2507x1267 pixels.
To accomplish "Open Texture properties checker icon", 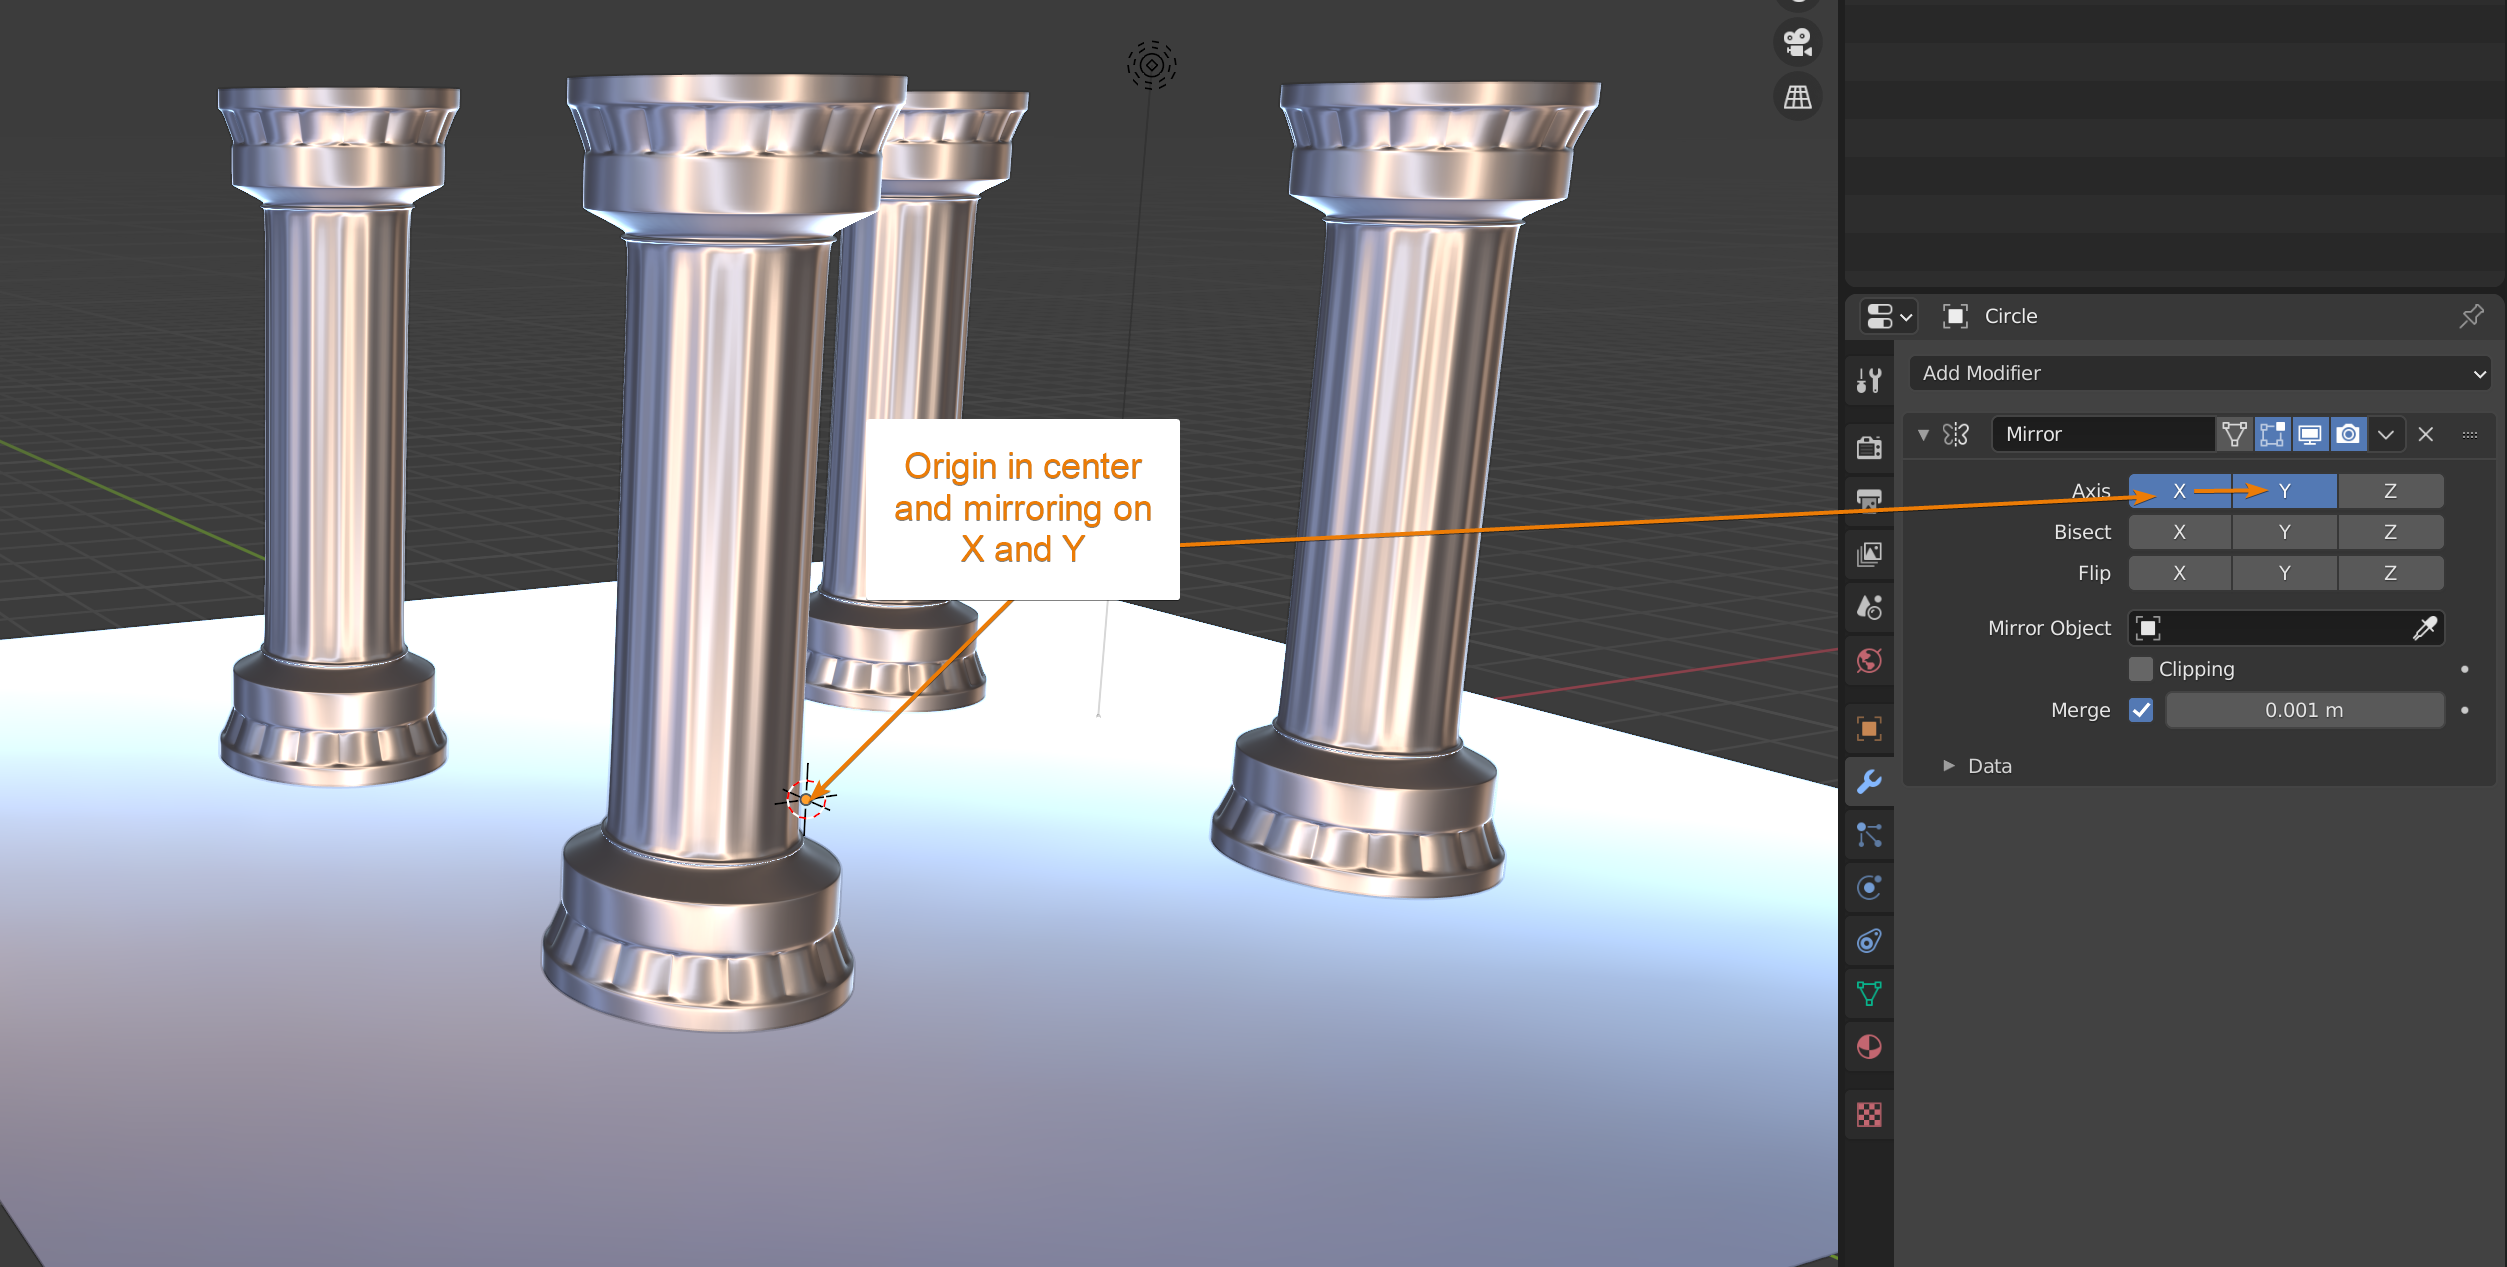I will click(1868, 1114).
